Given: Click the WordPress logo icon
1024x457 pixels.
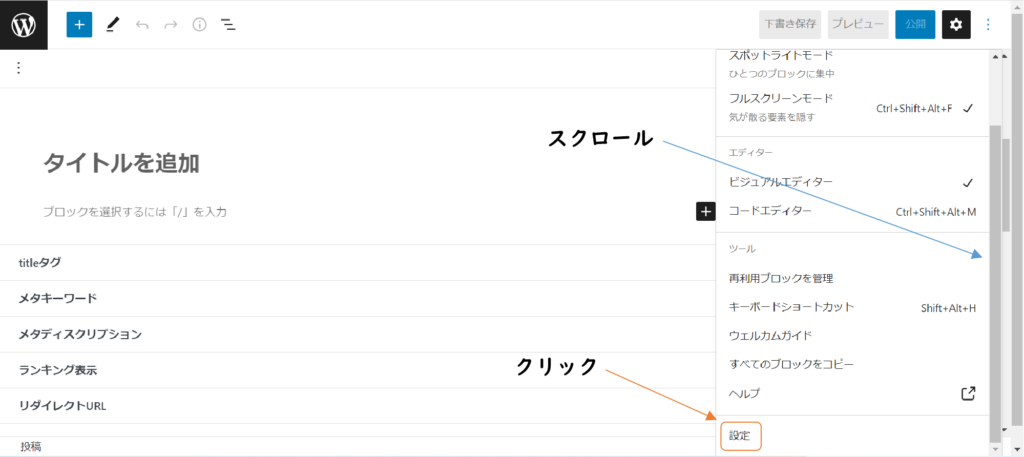Looking at the screenshot, I should tap(24, 25).
